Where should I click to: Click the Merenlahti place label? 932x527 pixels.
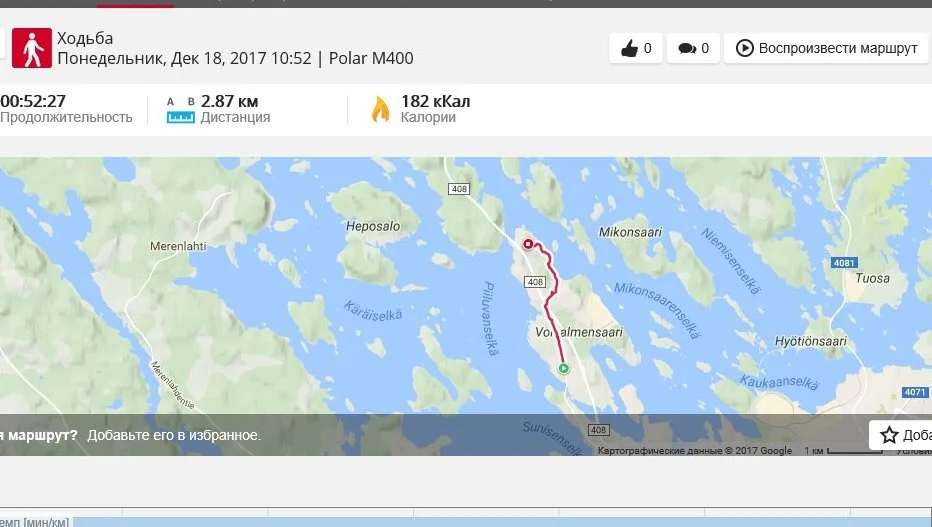point(178,246)
